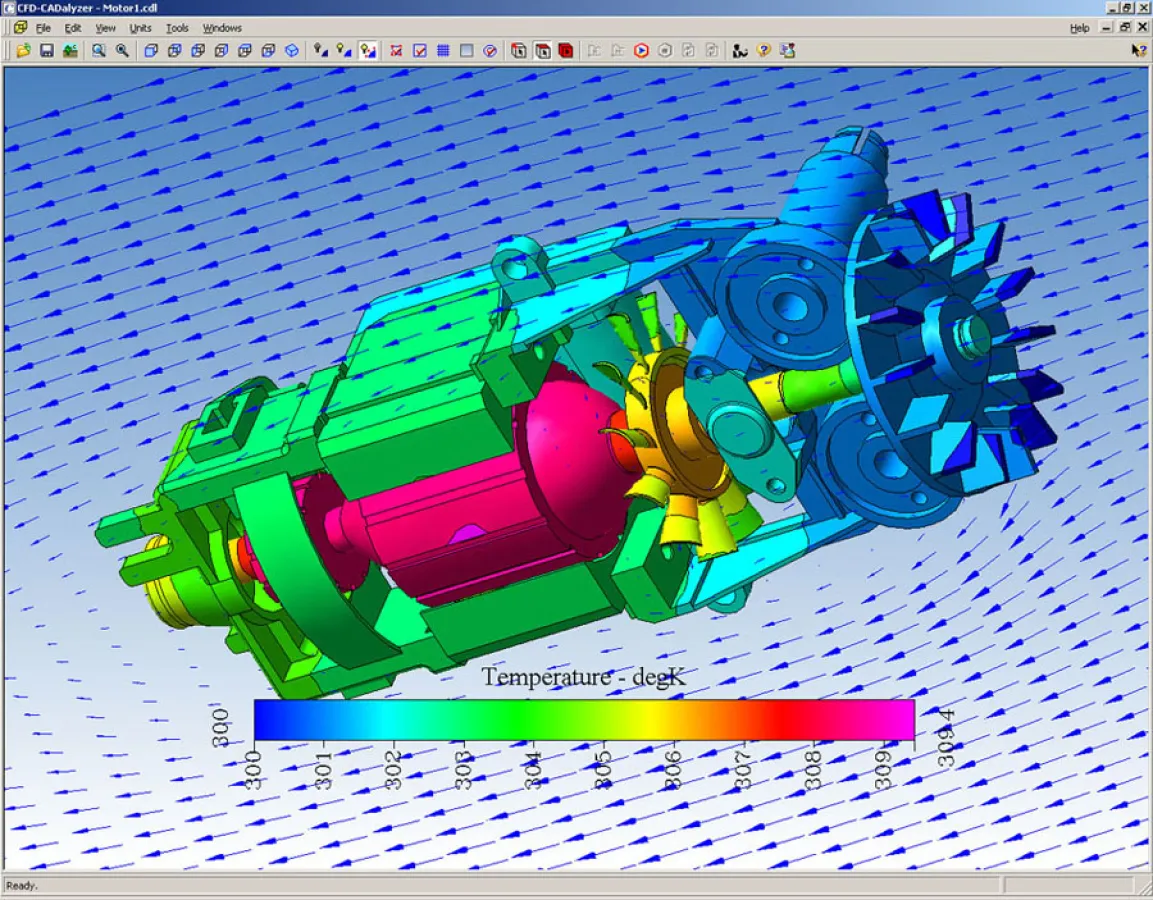The height and width of the screenshot is (900, 1153).
Task: Select the isometric solid cube view icon
Action: [292, 50]
